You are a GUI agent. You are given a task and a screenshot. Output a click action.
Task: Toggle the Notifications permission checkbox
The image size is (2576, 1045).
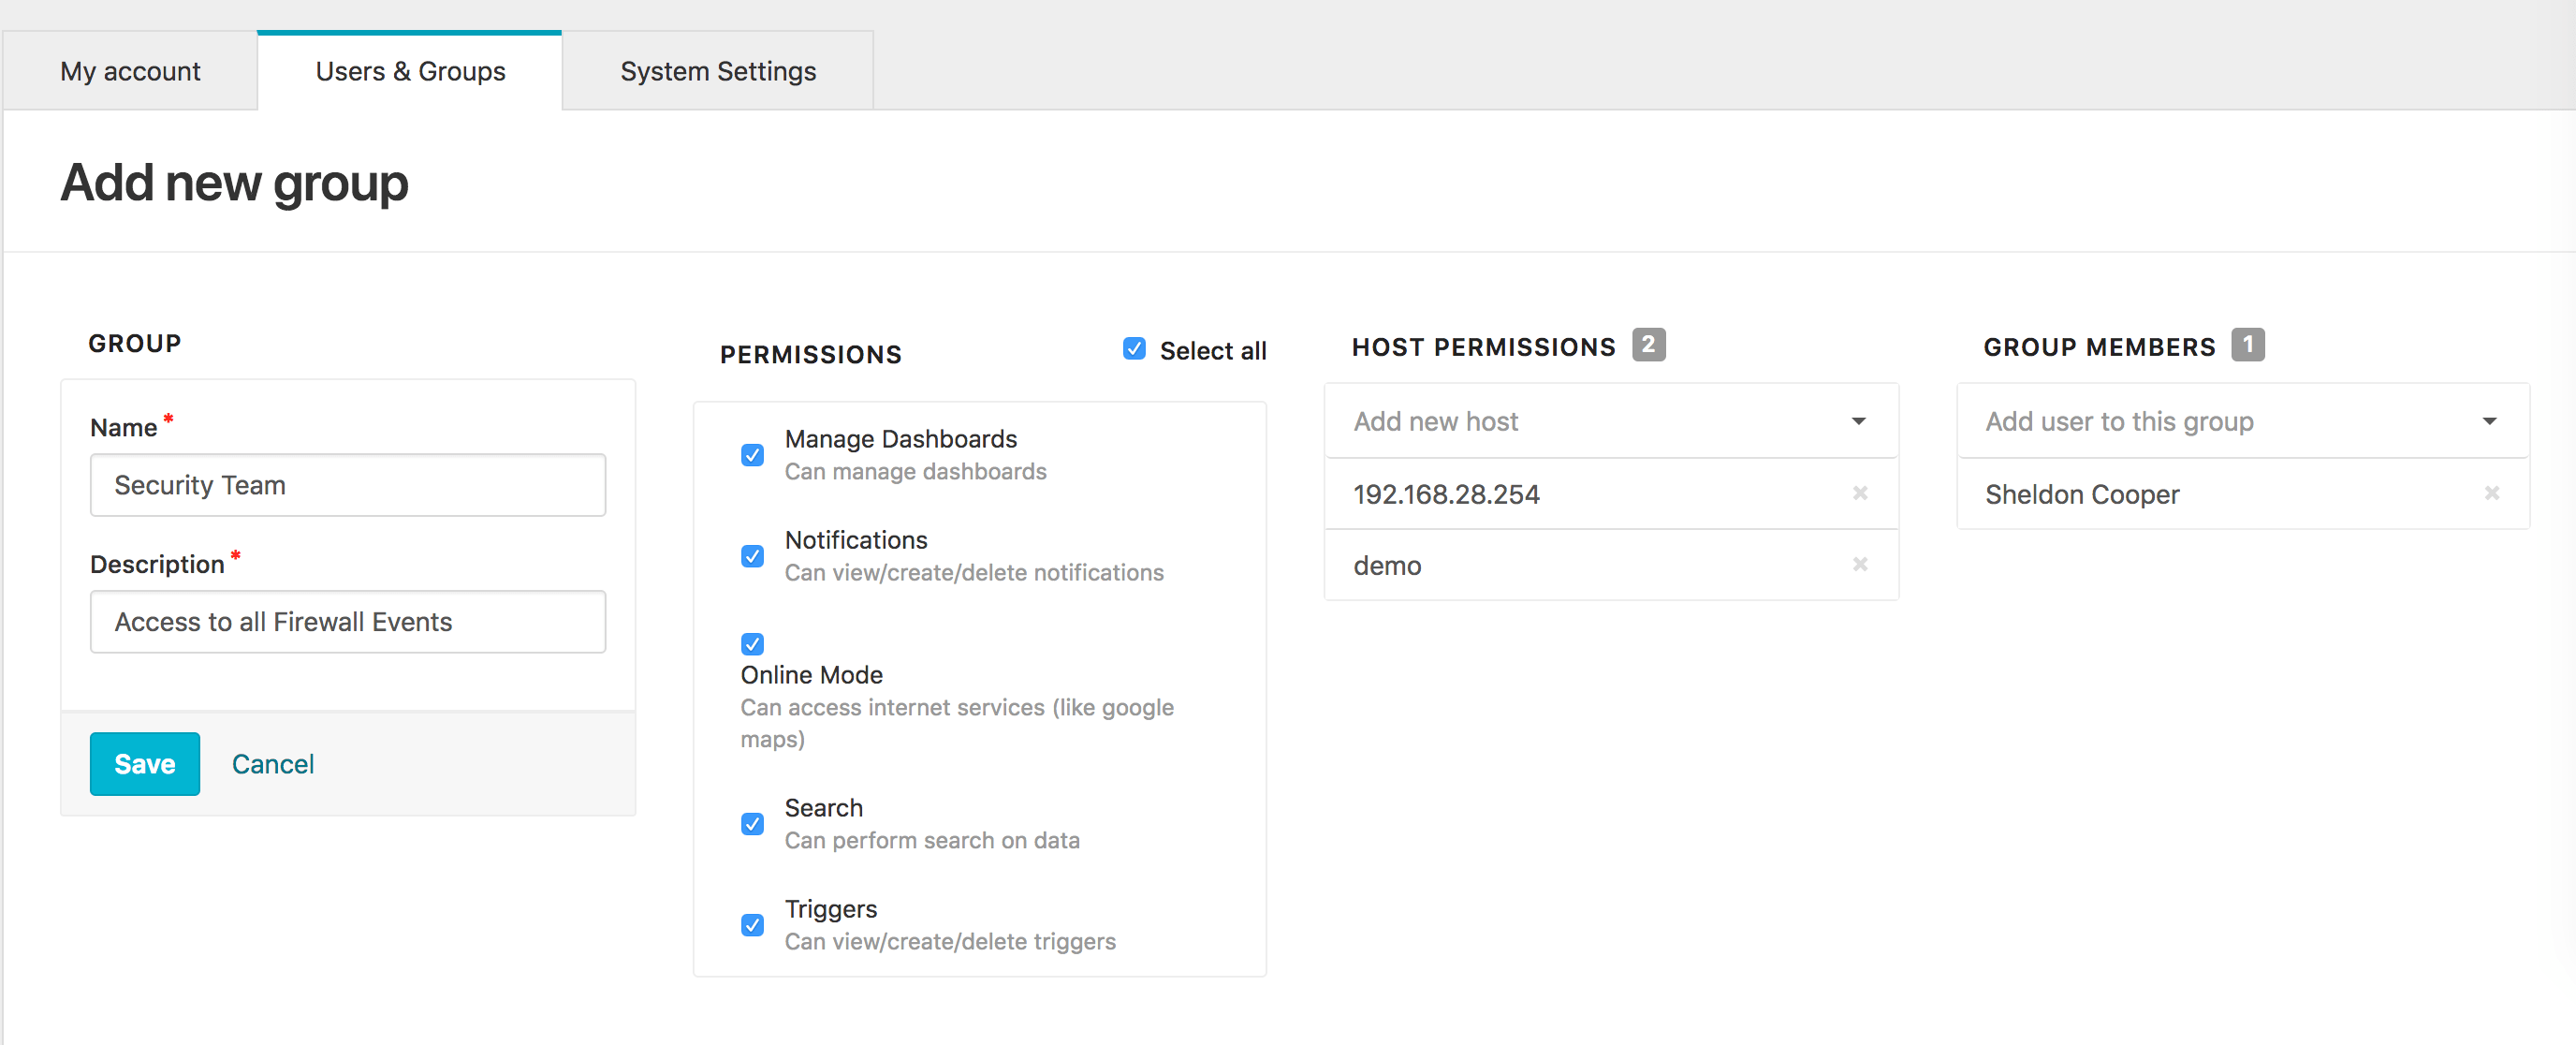pyautogui.click(x=752, y=556)
